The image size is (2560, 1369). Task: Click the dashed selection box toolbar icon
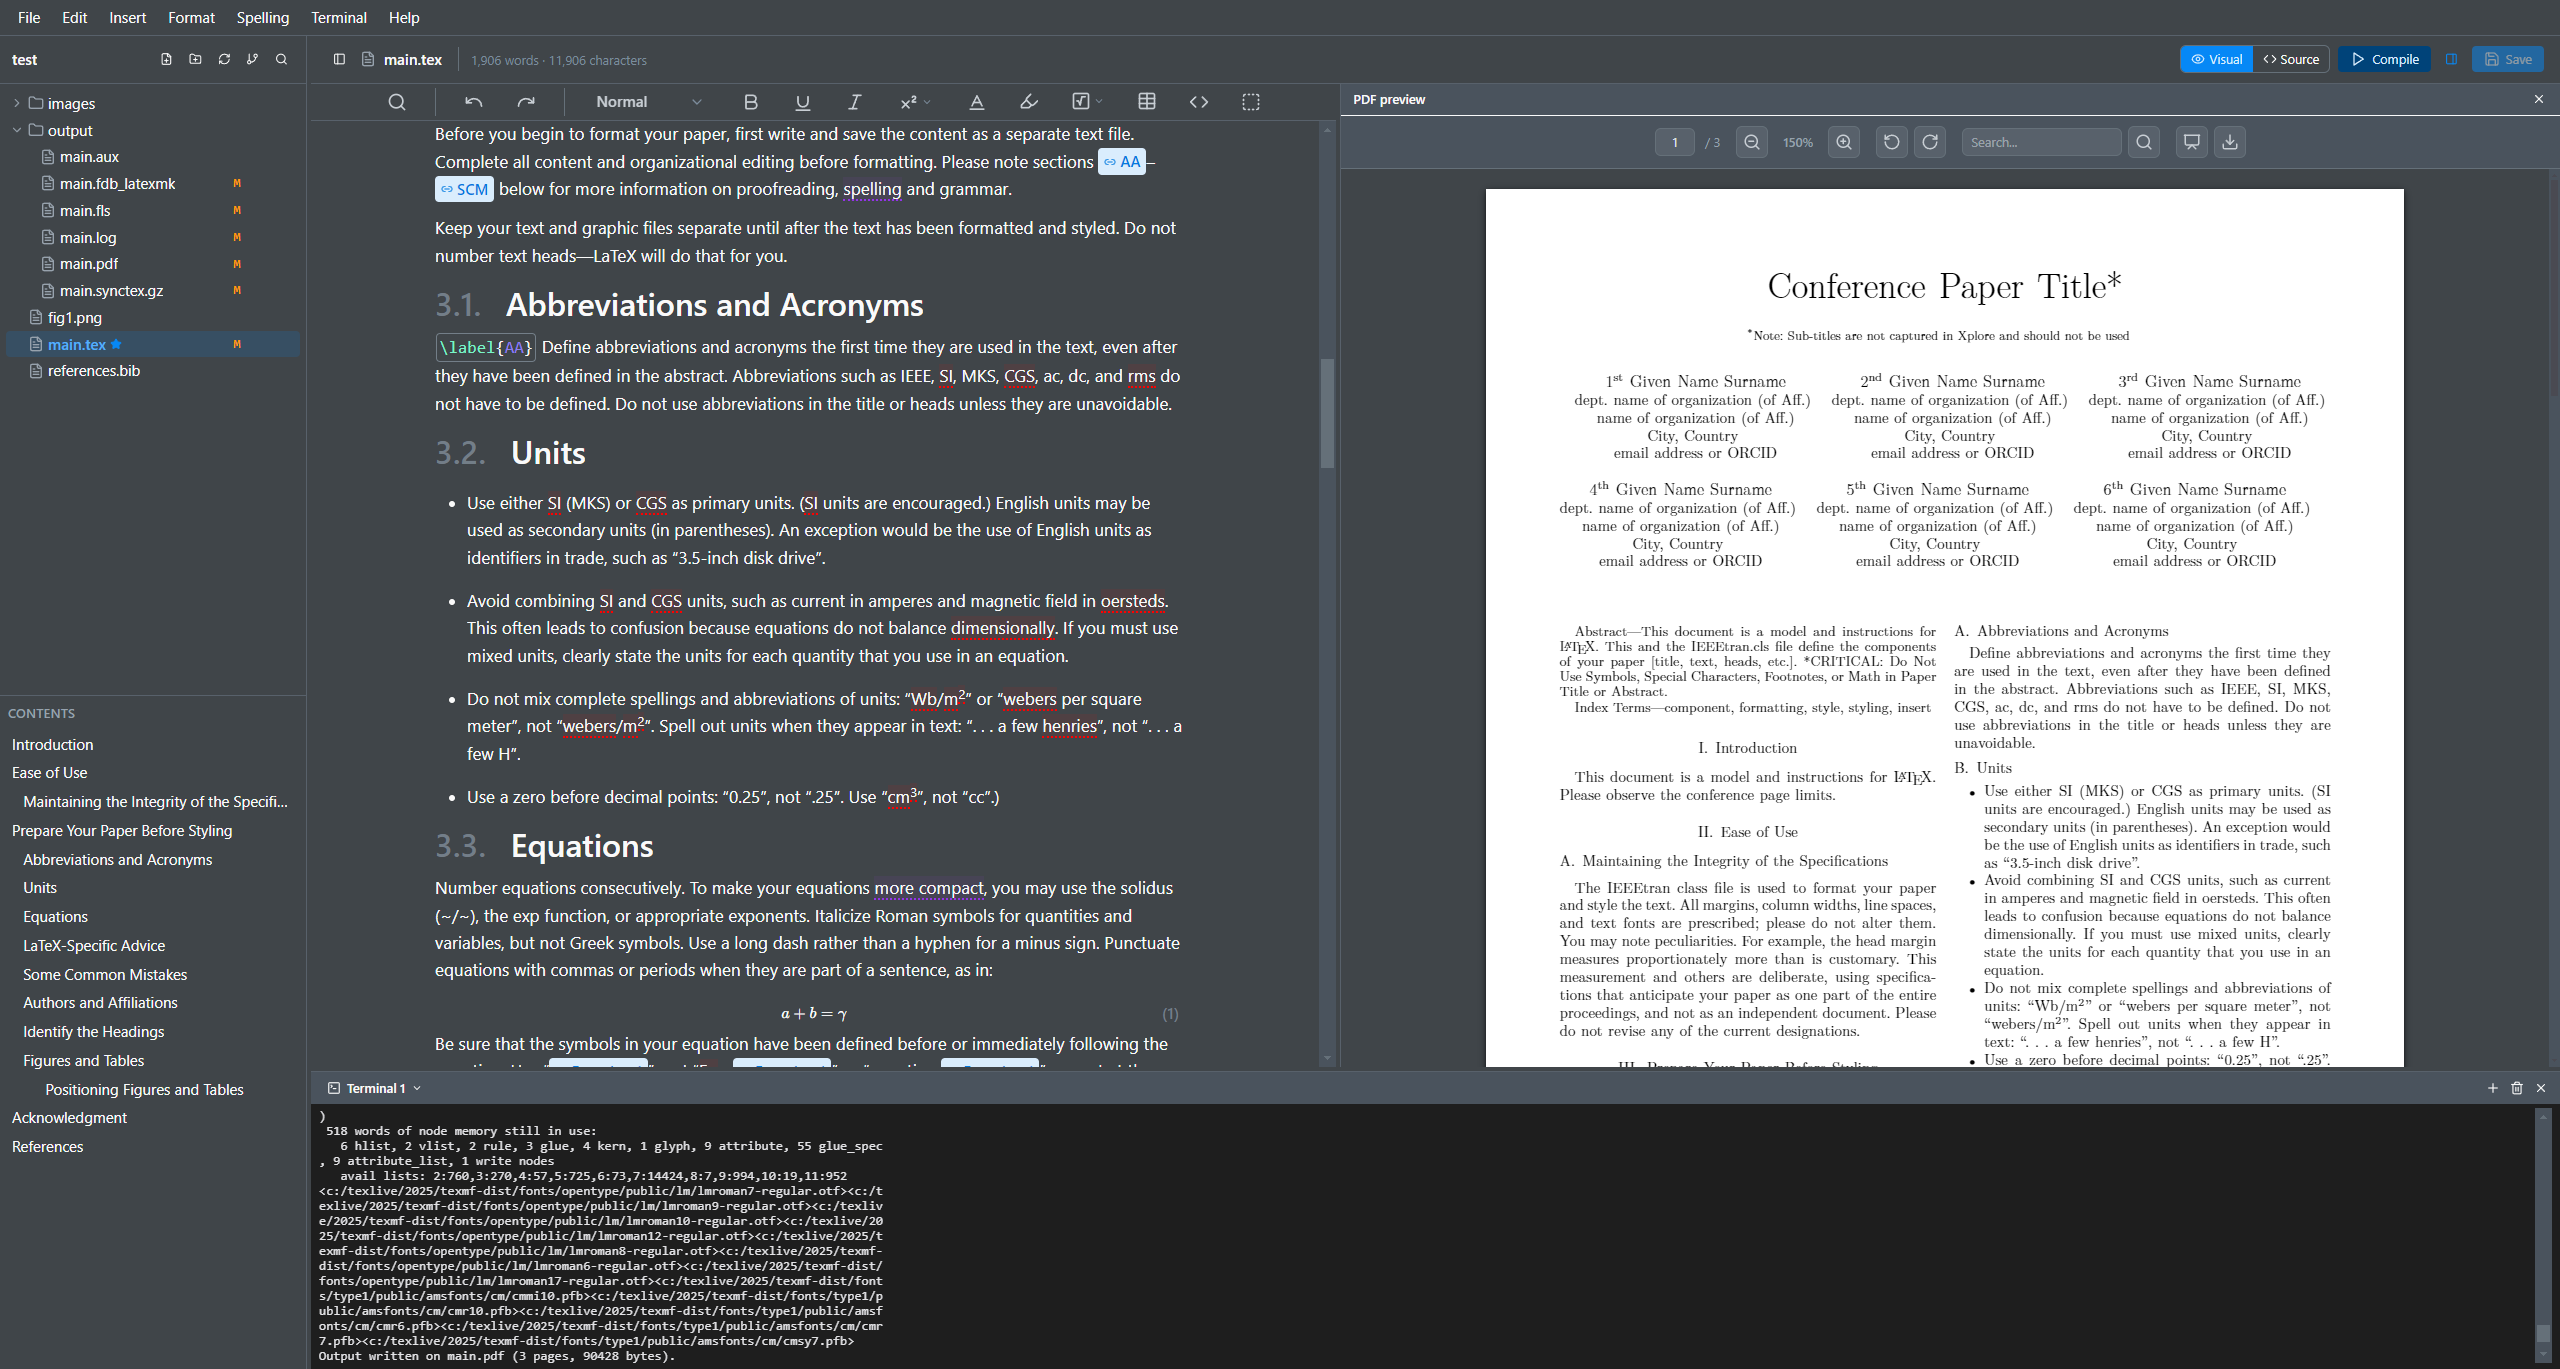pos(1251,102)
